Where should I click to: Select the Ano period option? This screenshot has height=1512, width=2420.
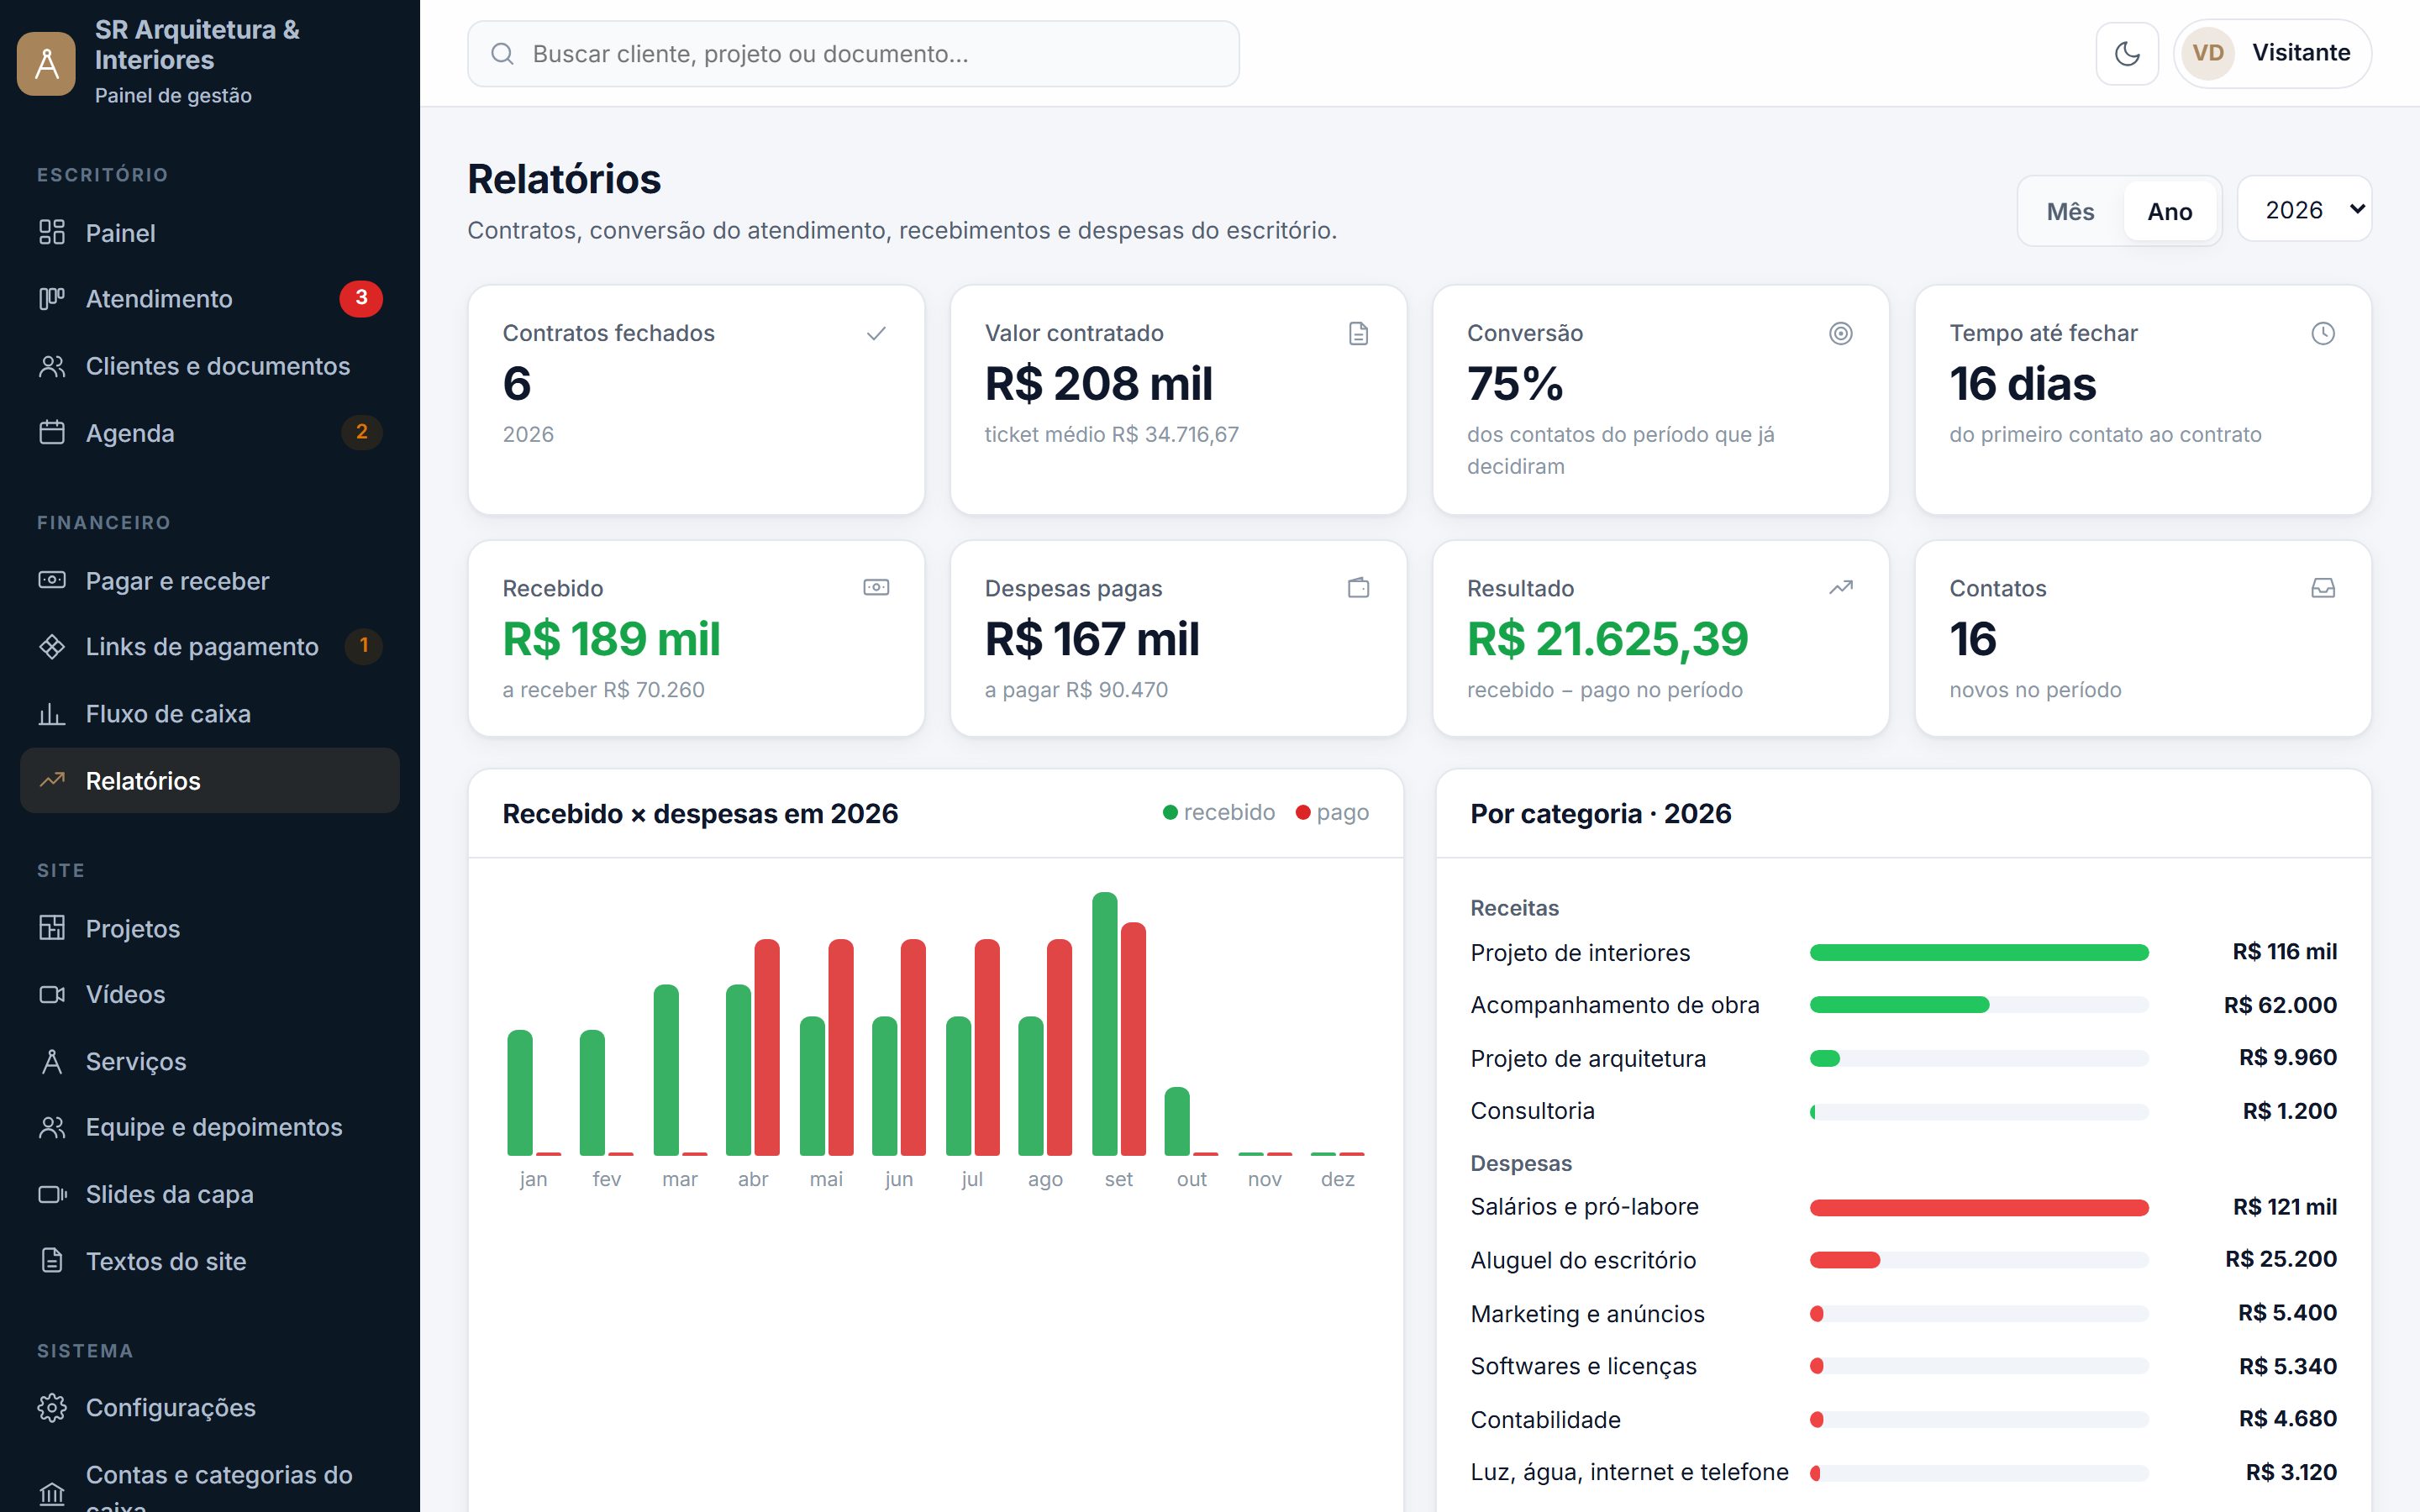2169,211
